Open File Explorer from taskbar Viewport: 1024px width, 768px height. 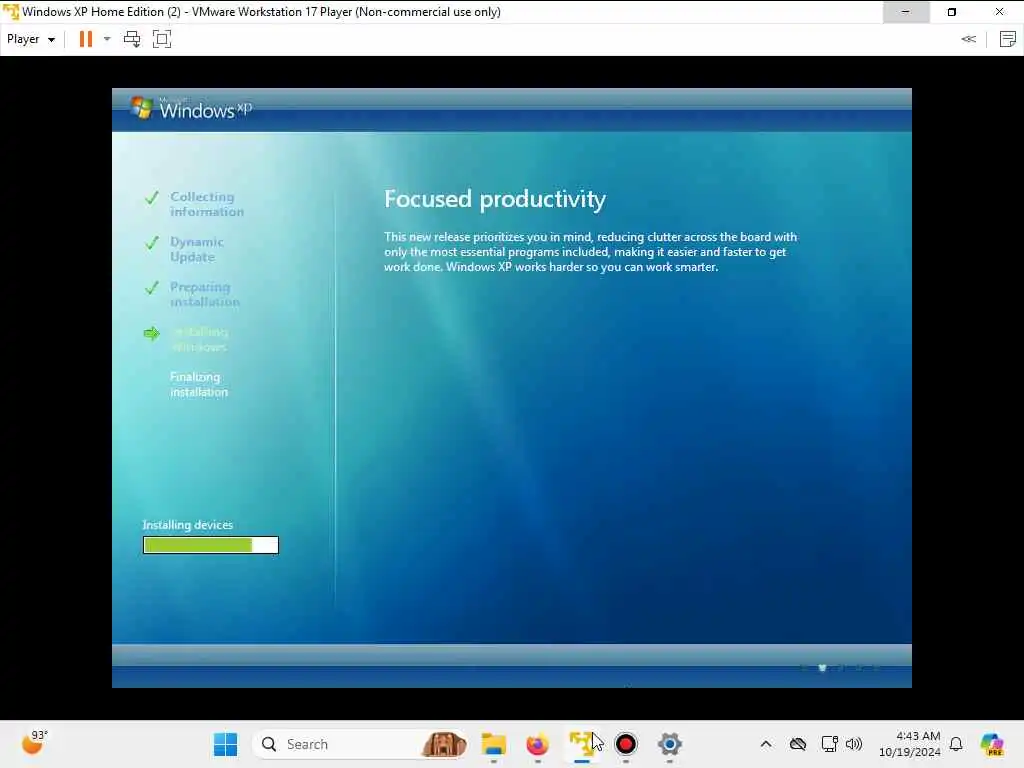(494, 744)
